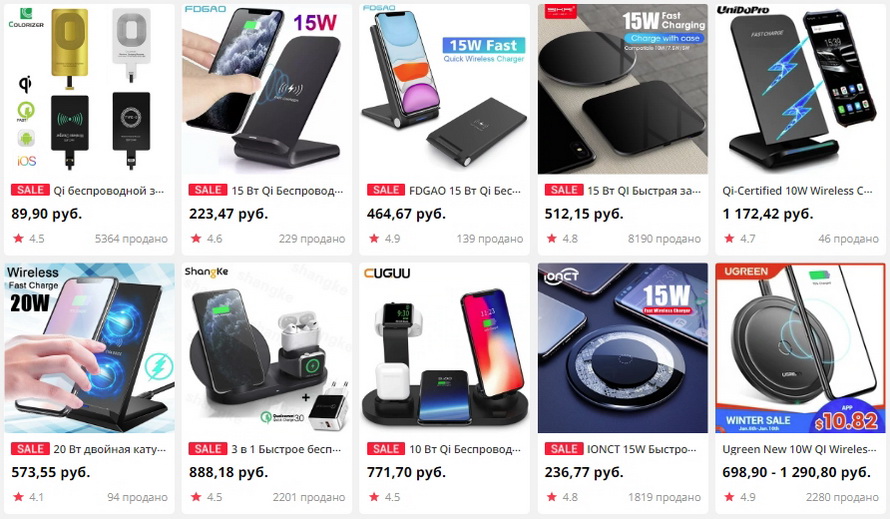Open the title link '3 в 1 Быстрое бесп...'
This screenshot has height=519, width=890.
pos(286,449)
